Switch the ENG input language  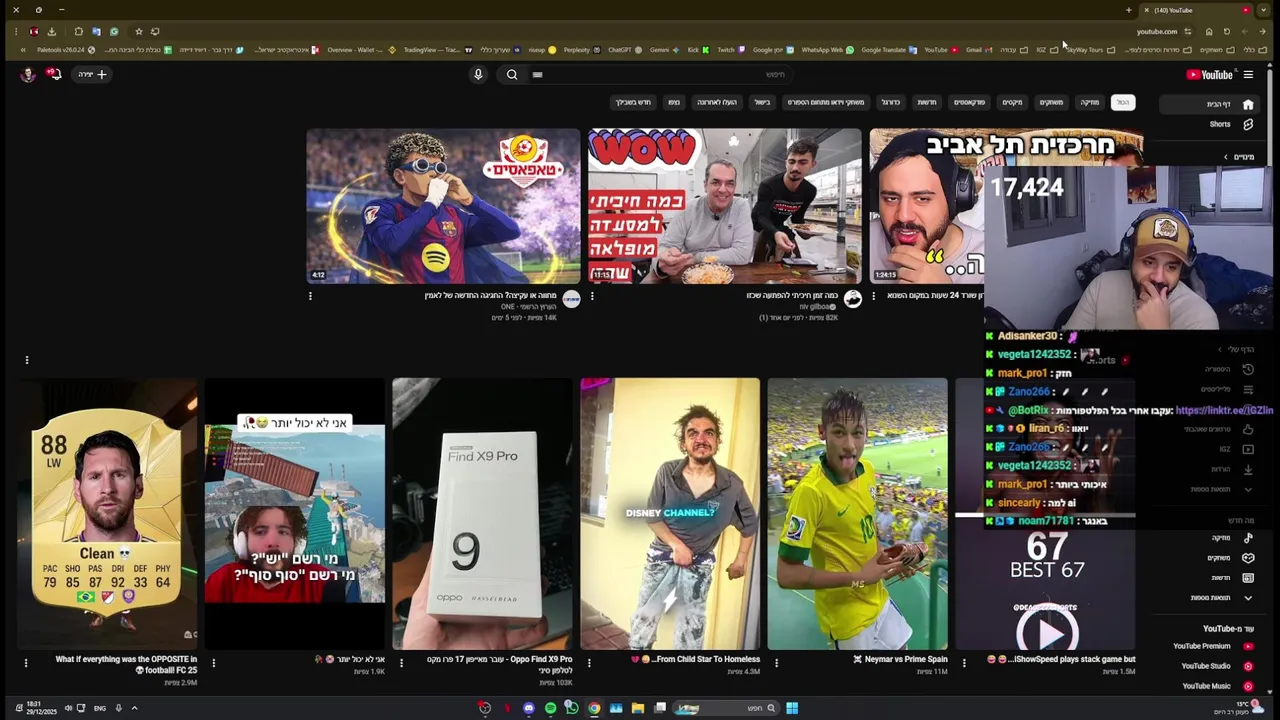pyautogui.click(x=100, y=708)
